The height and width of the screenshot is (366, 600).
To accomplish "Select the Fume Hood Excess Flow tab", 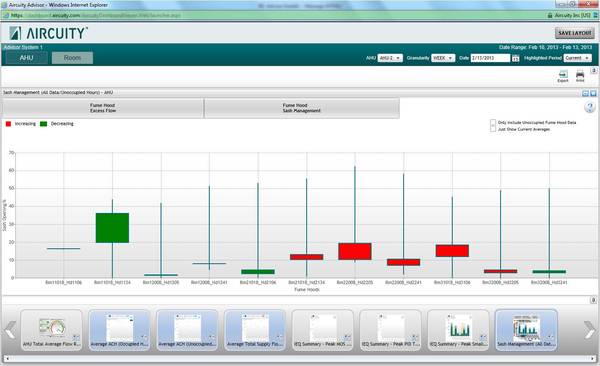I will pos(103,108).
